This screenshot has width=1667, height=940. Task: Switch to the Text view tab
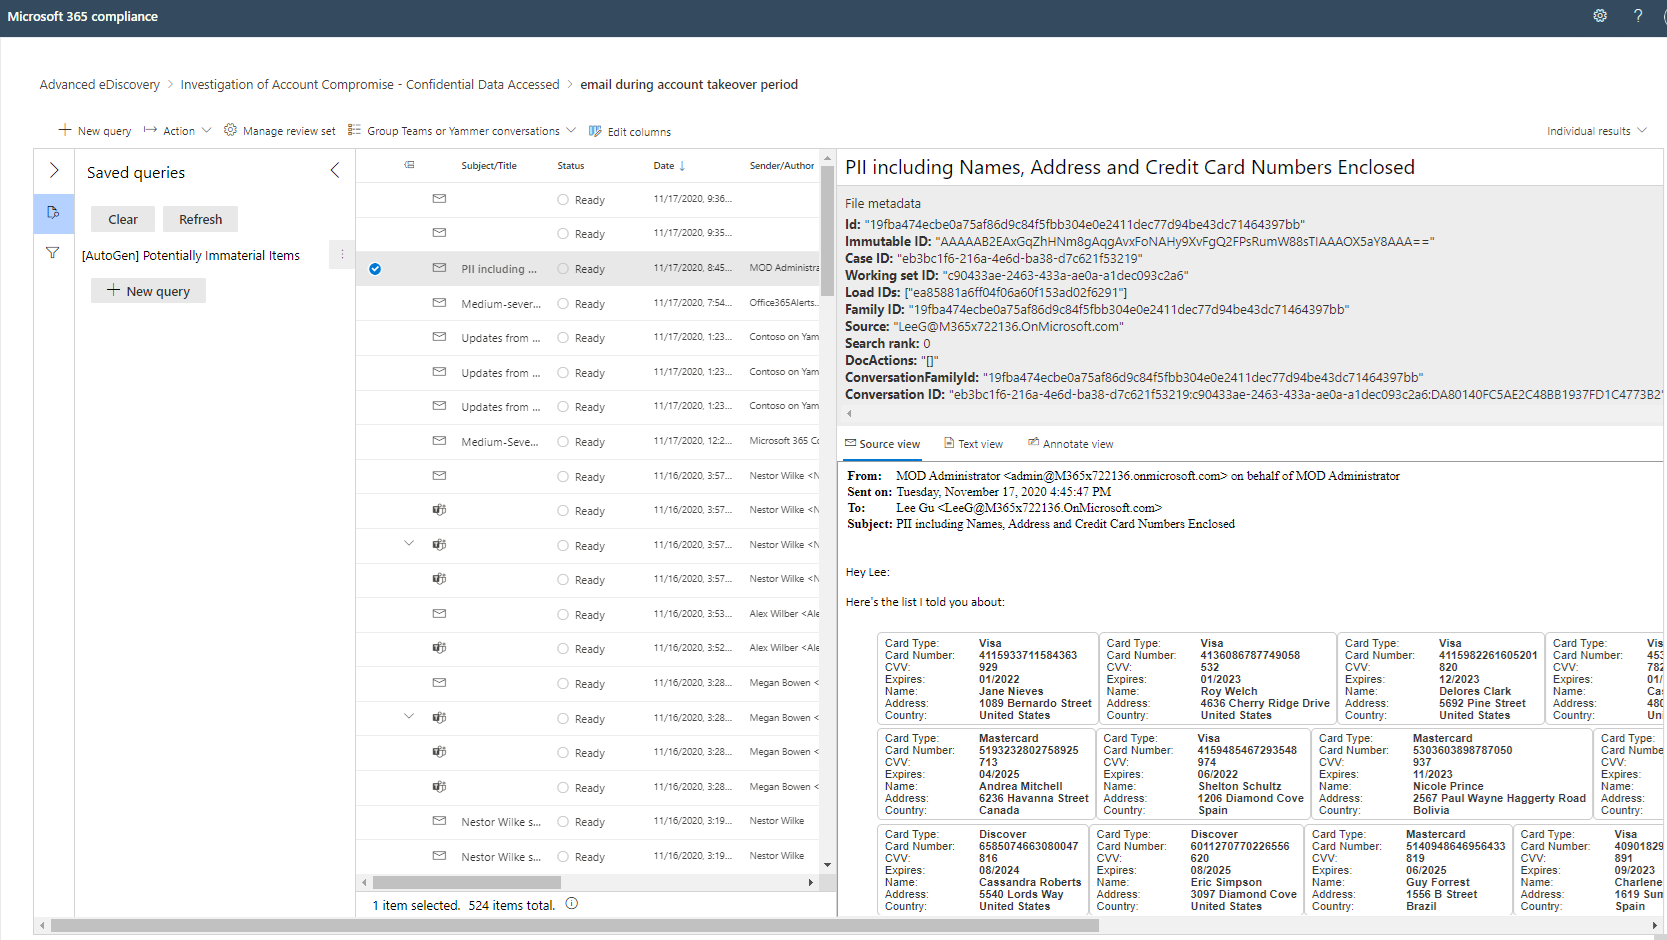coord(973,444)
